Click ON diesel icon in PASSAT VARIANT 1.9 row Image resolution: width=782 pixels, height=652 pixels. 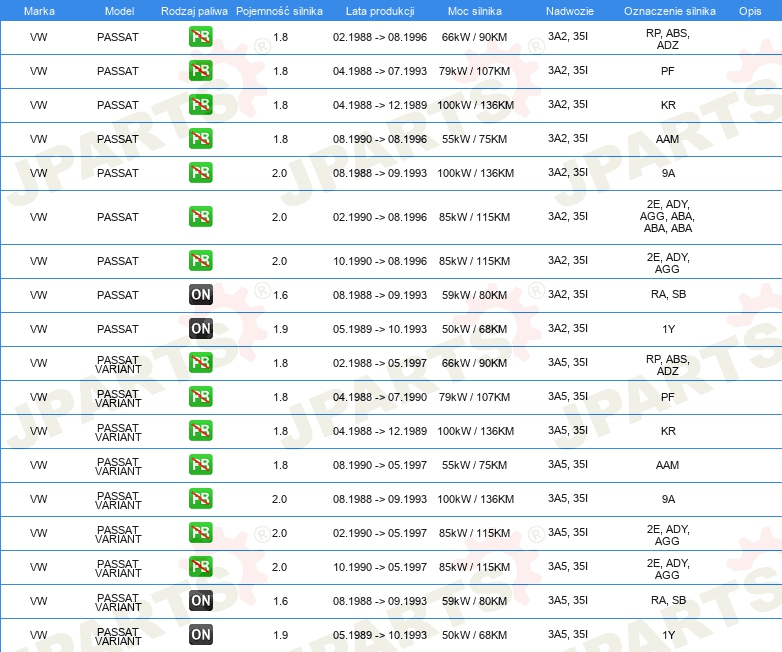[x=200, y=634]
